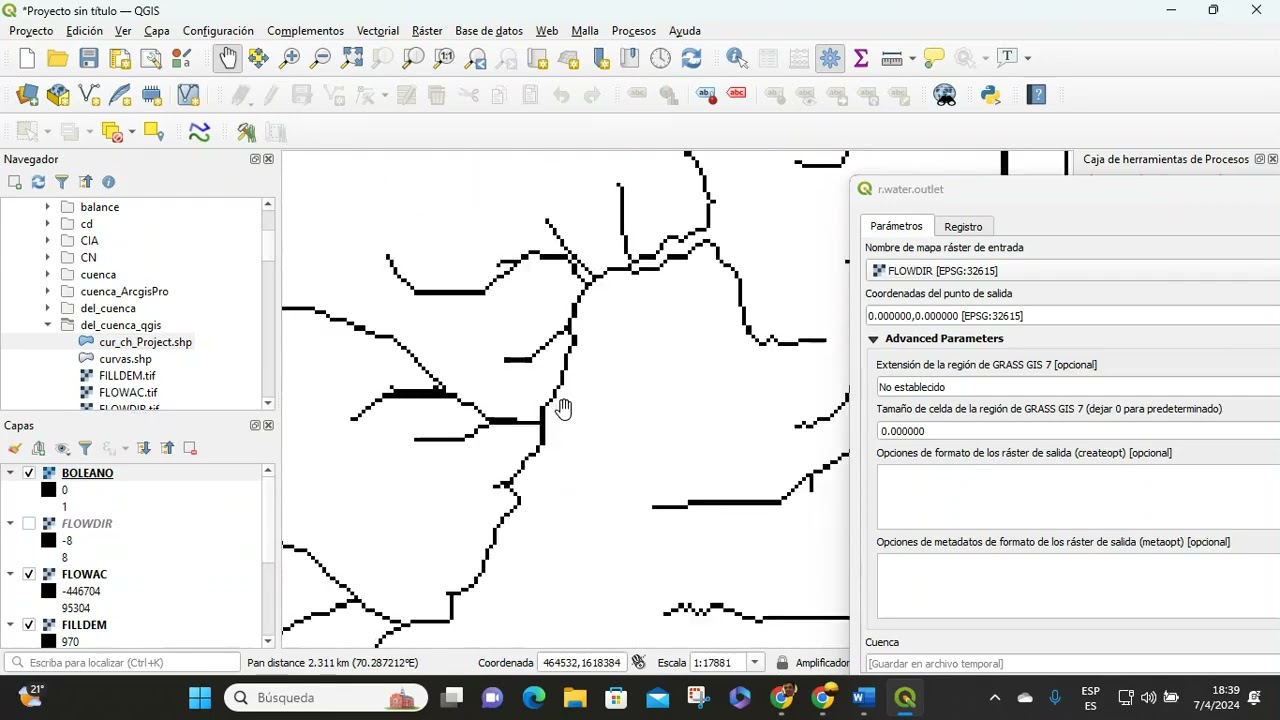Image resolution: width=1280 pixels, height=720 pixels.
Task: Open the Processing Toolbox gear icon
Action: pyautogui.click(x=830, y=58)
